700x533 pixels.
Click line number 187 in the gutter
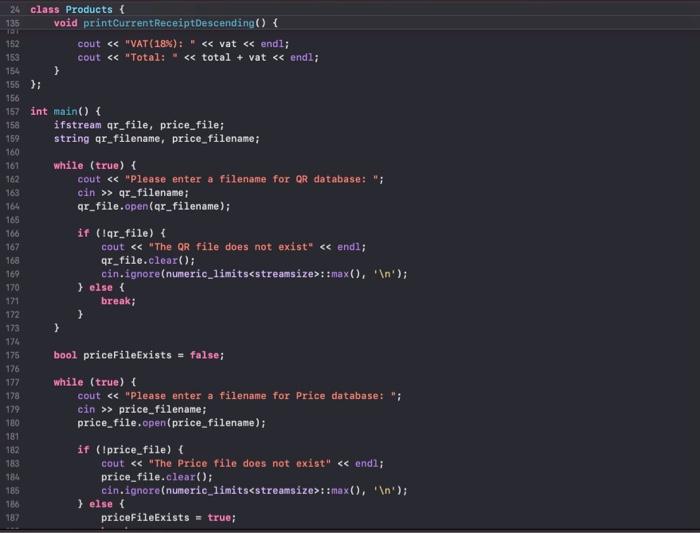coord(12,518)
